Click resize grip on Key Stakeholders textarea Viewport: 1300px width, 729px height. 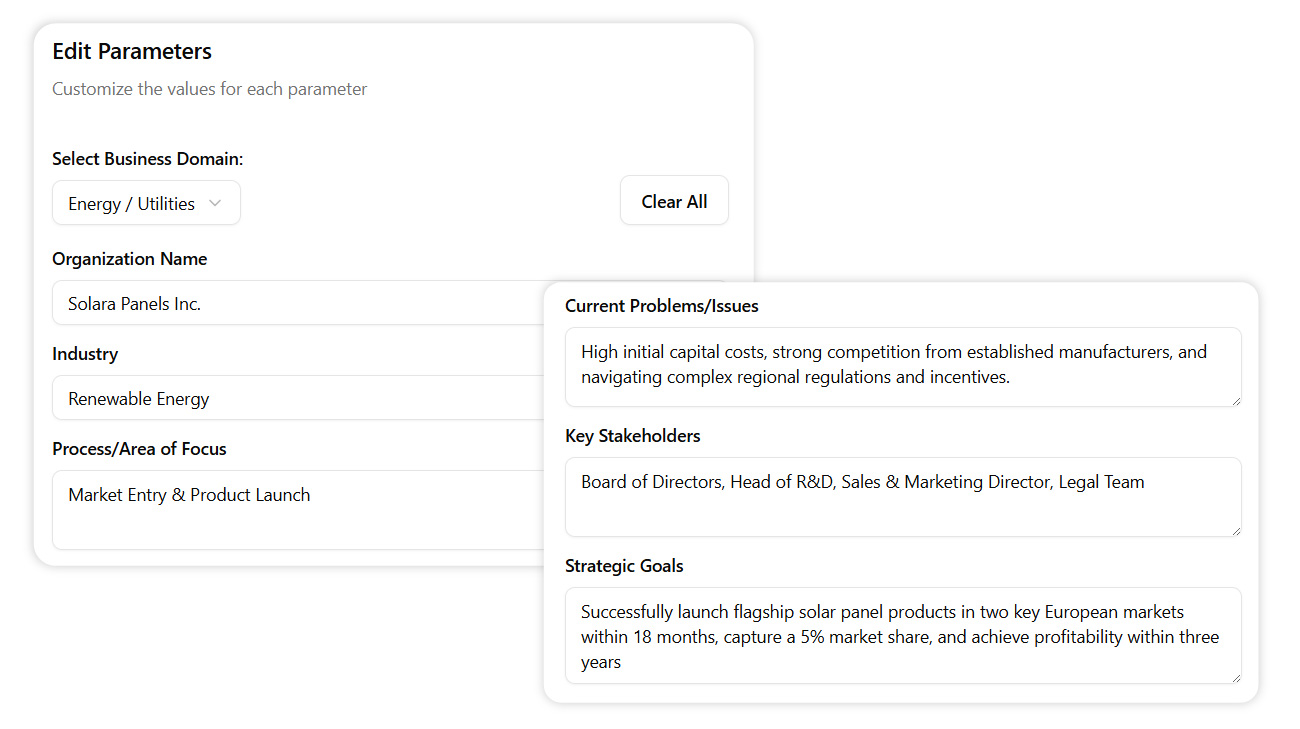click(x=1235, y=530)
